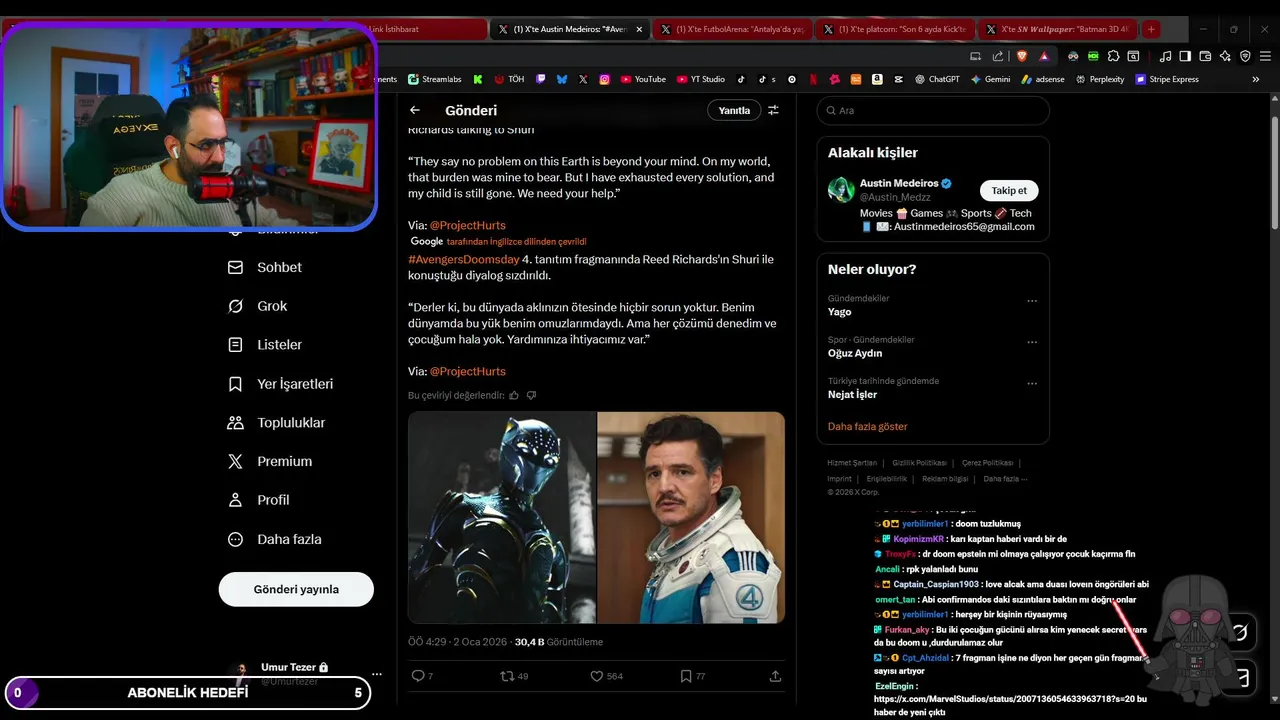Open the Black Panther image thumbnail
The width and height of the screenshot is (1280, 720).
[x=502, y=518]
